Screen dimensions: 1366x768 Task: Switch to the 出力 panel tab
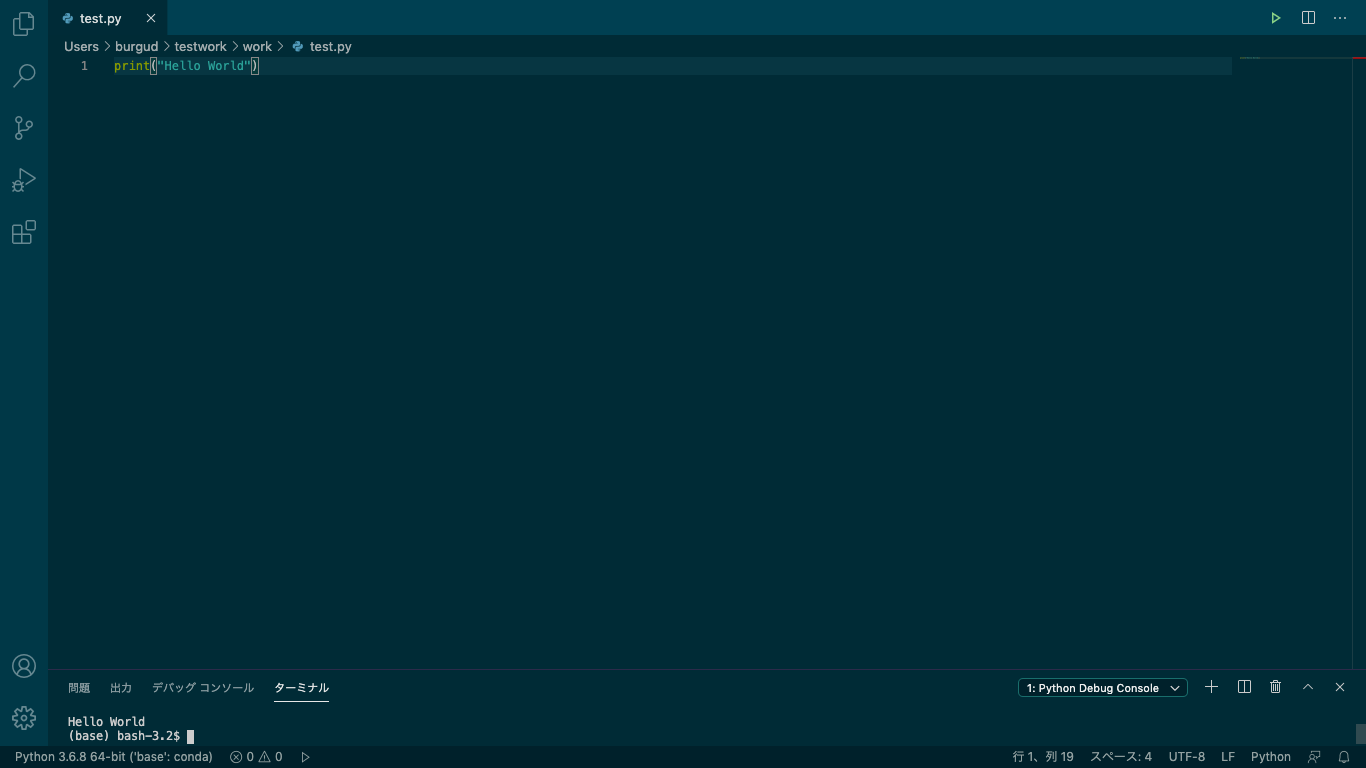point(121,688)
